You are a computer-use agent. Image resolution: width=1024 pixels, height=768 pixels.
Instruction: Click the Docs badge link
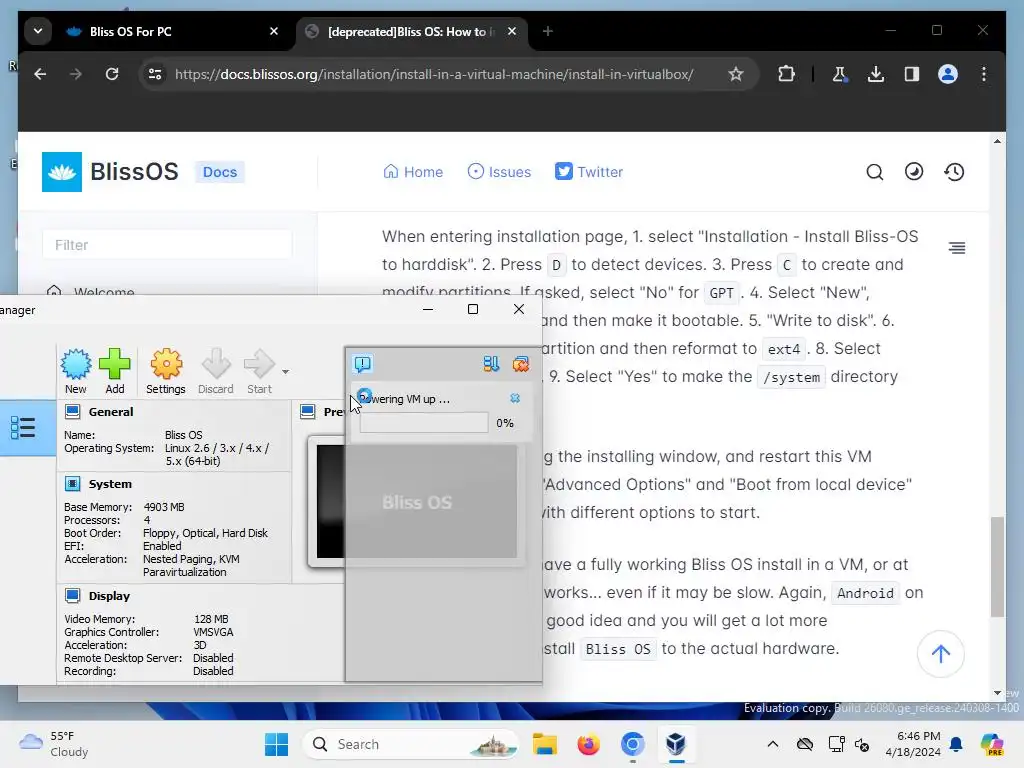point(219,172)
